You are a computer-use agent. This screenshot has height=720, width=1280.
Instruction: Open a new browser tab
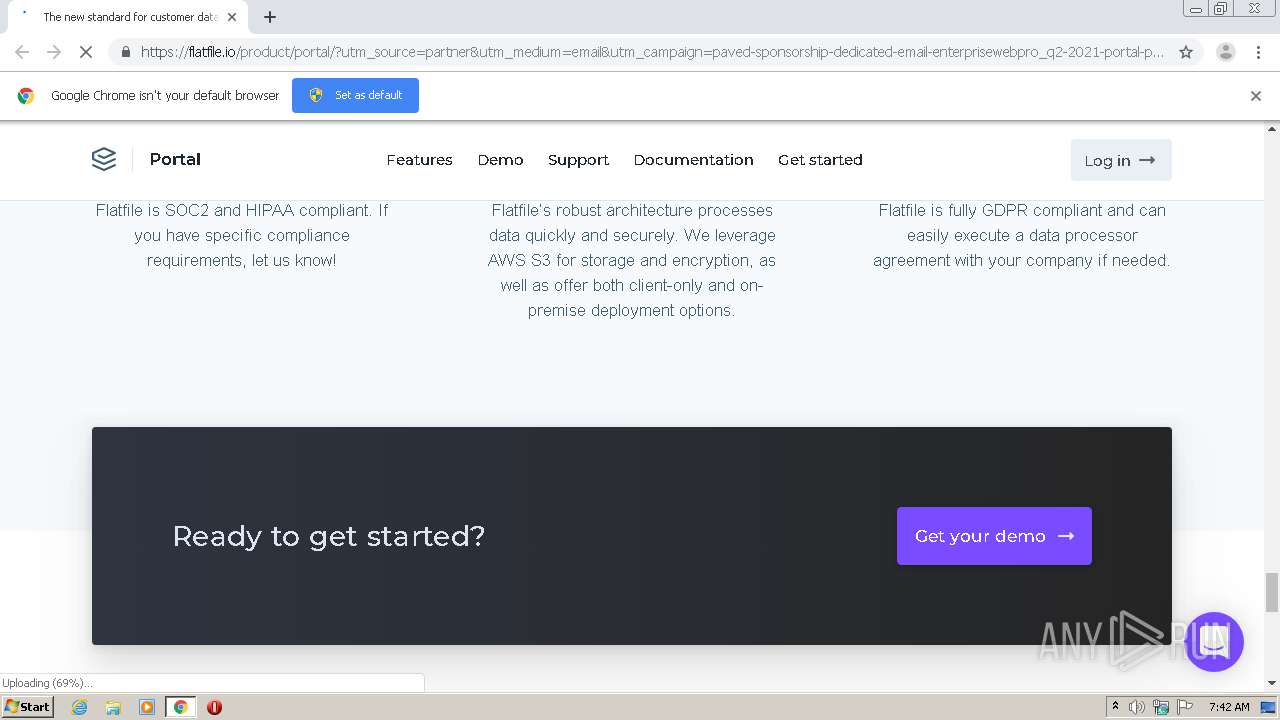click(x=270, y=17)
